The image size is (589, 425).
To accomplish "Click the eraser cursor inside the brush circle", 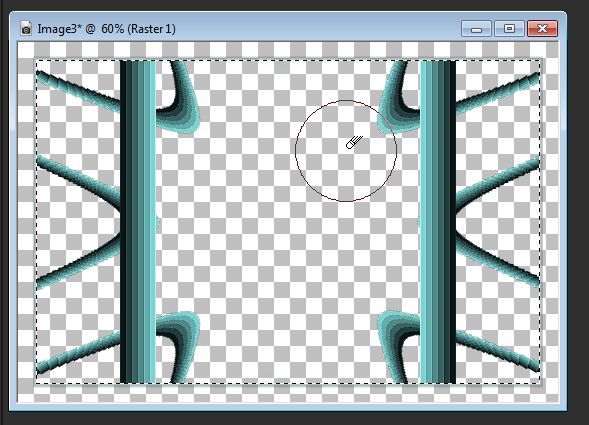I will (x=354, y=142).
